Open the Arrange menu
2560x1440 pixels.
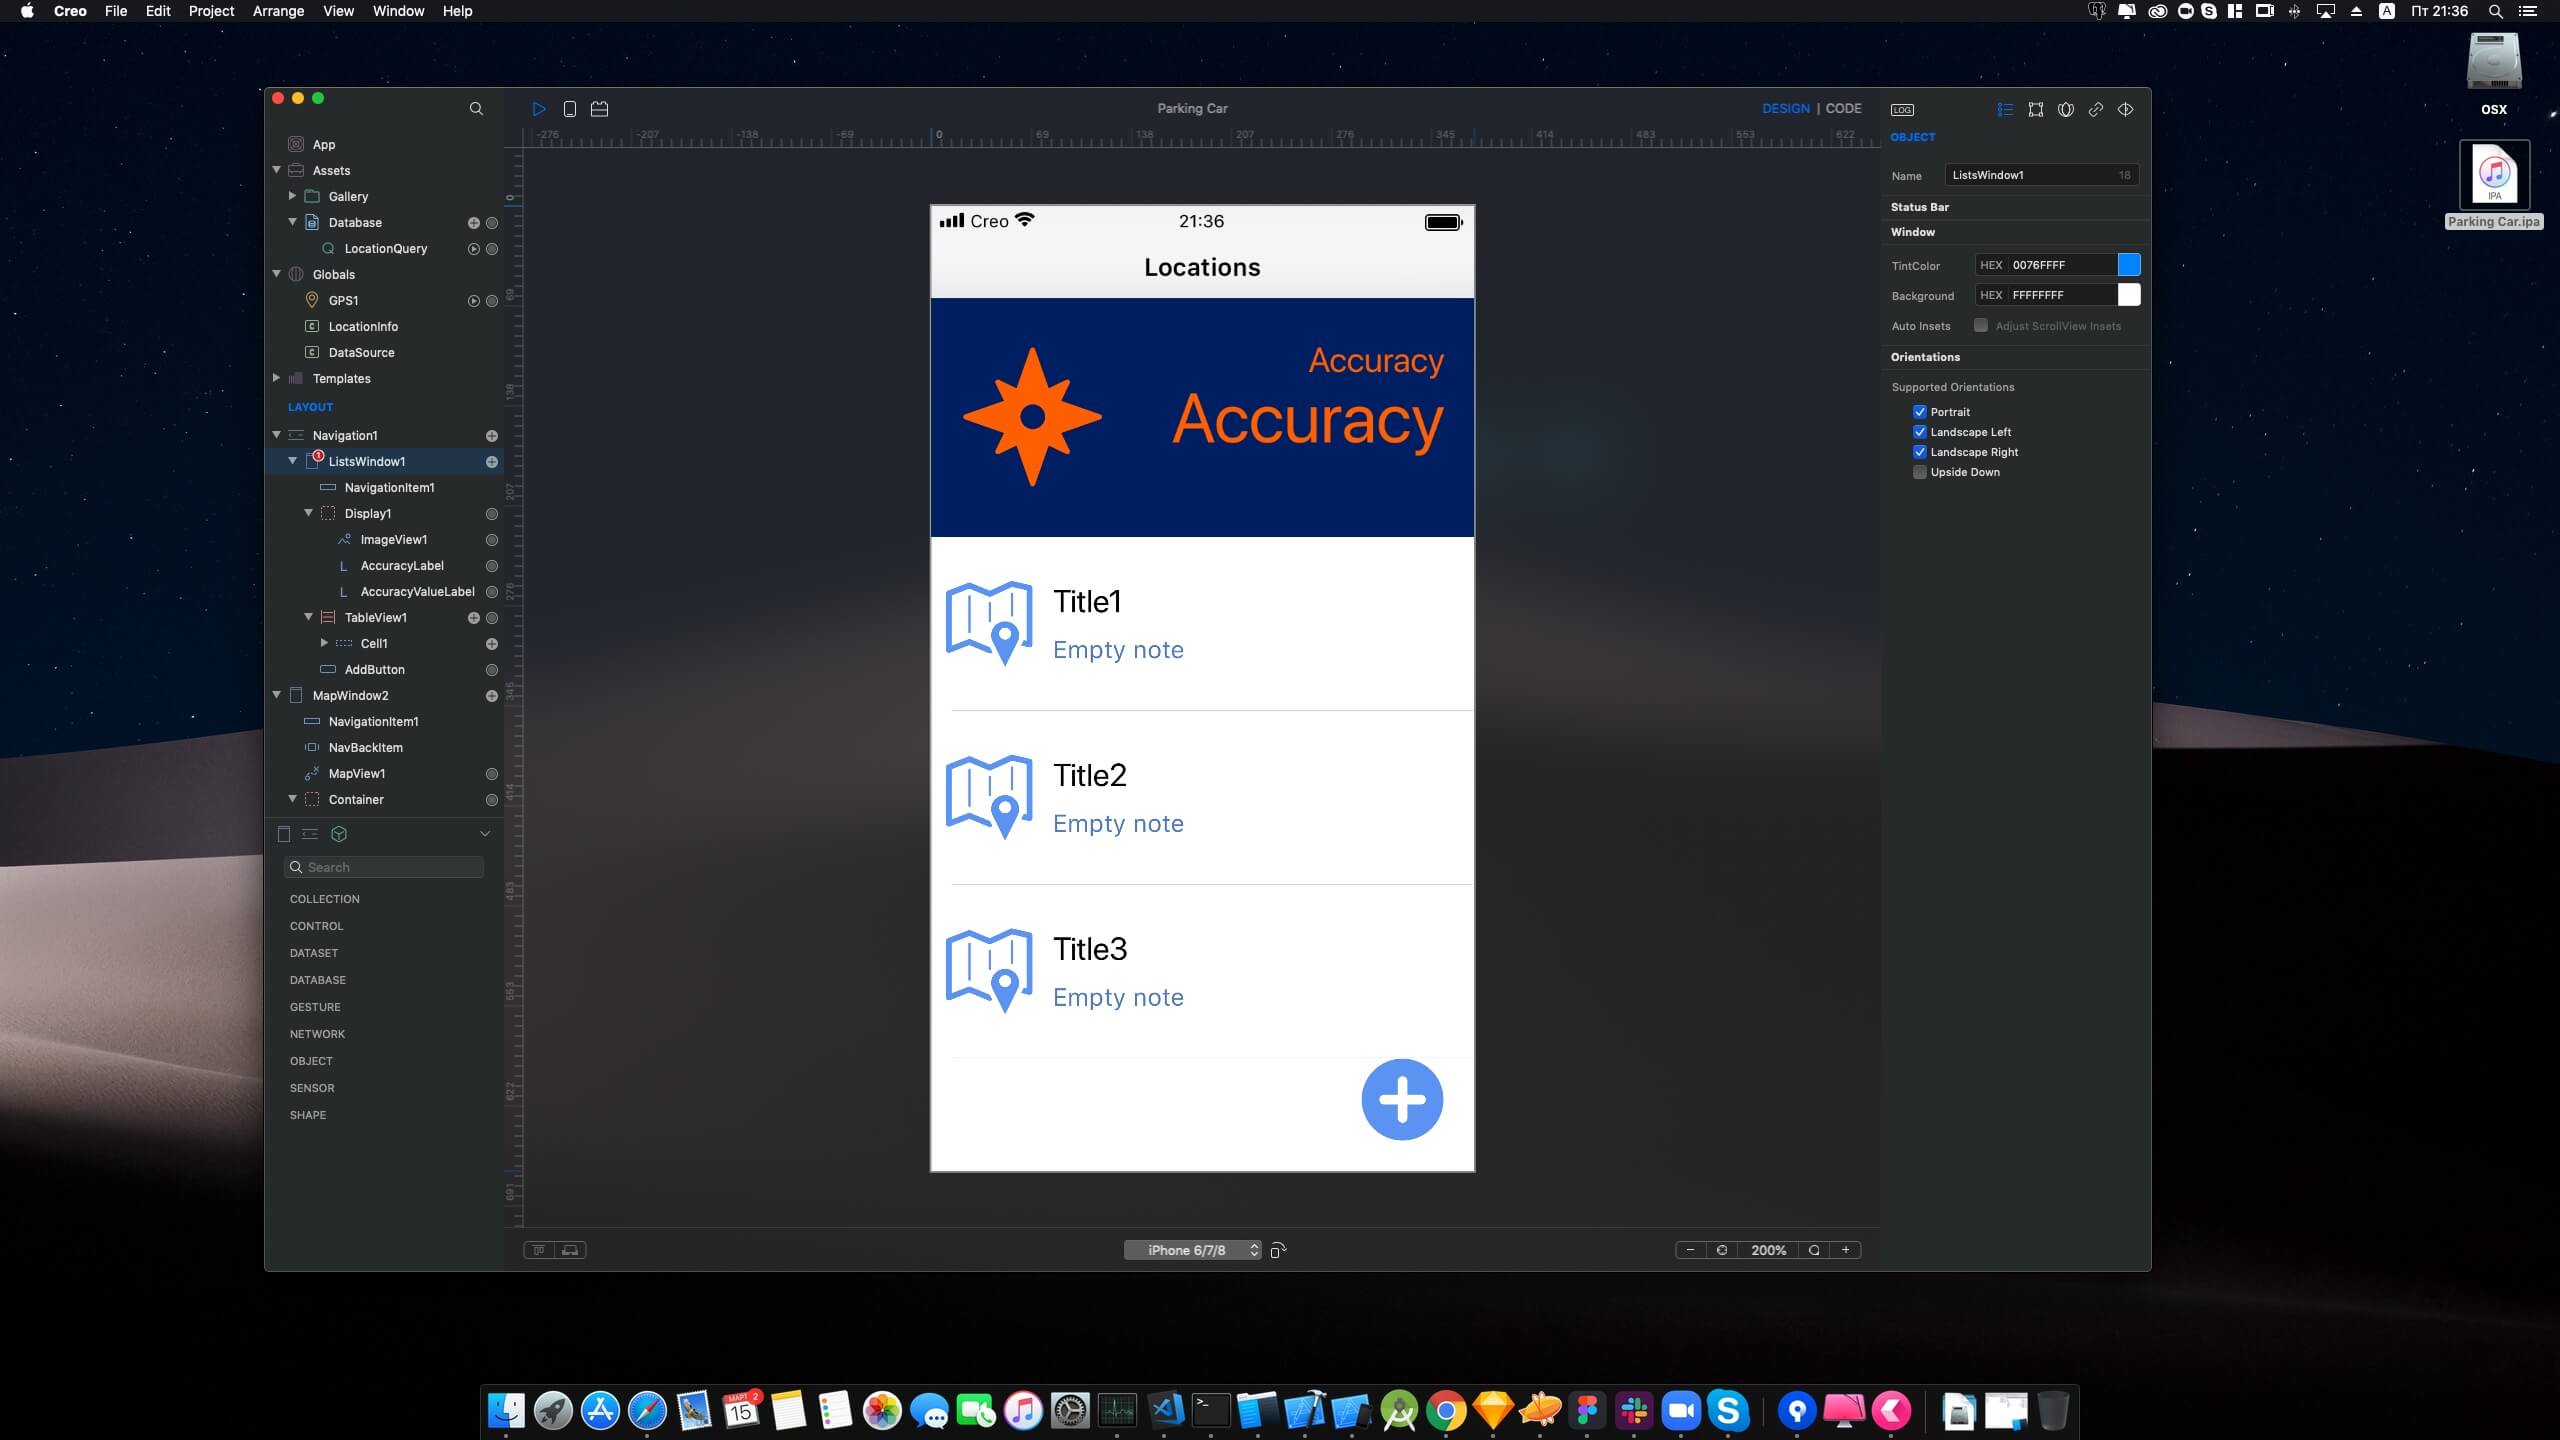click(278, 11)
